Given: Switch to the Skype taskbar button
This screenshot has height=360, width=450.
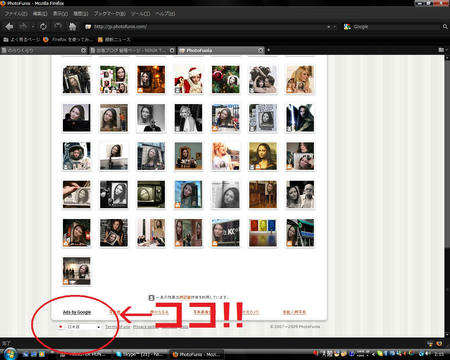Looking at the screenshot, I should click(139, 354).
